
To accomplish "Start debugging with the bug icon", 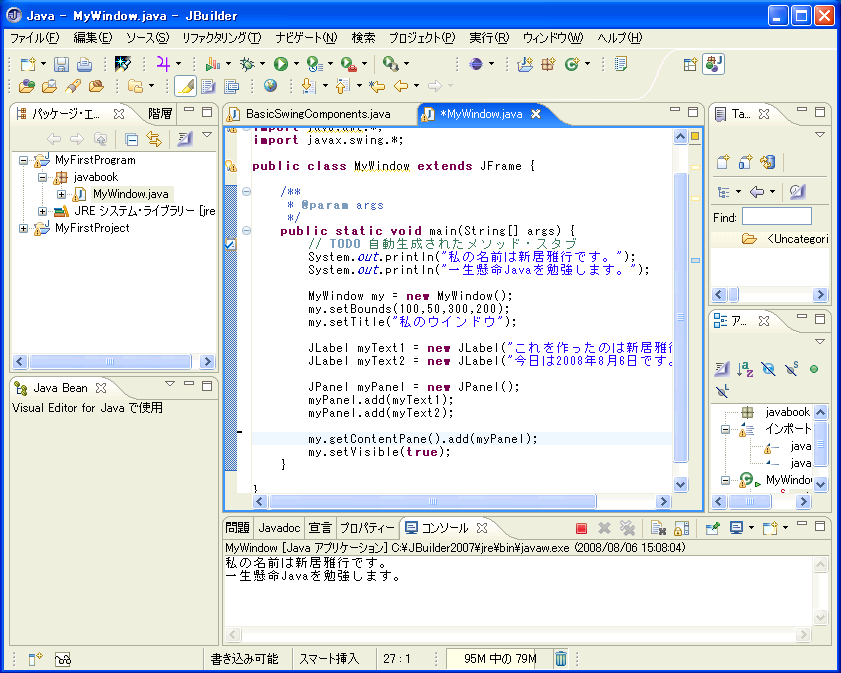I will pos(246,64).
